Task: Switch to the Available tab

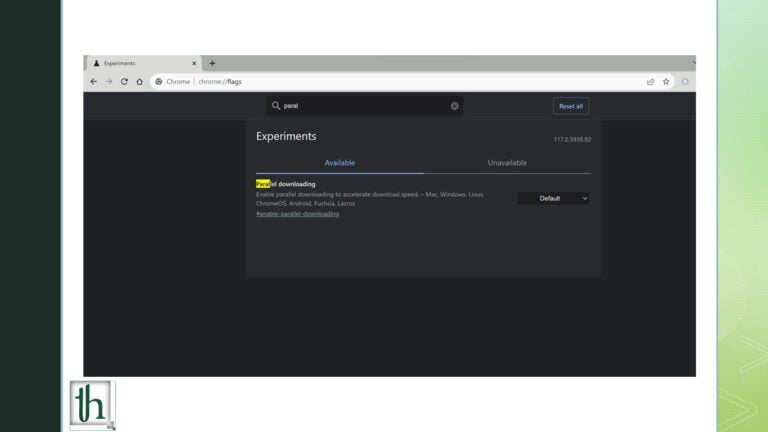Action: point(340,163)
